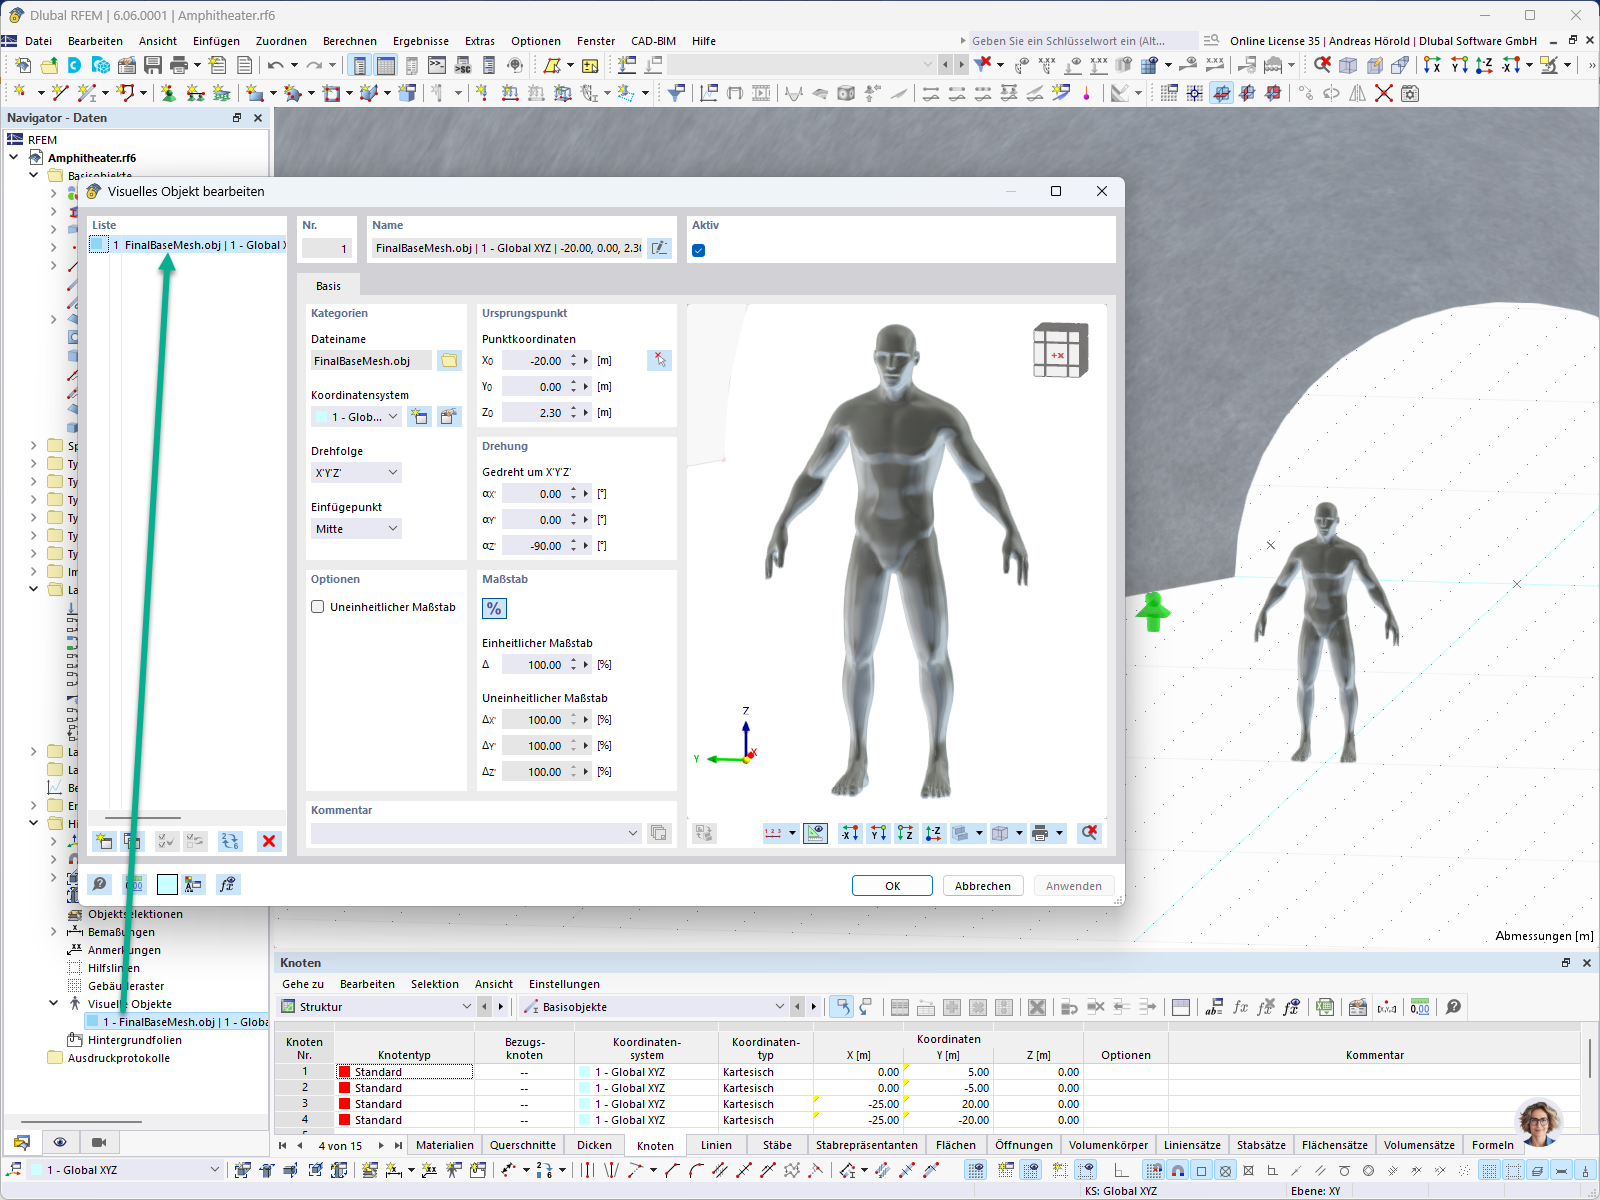Click the eye icon tab in Navigator bottom

point(60,1142)
